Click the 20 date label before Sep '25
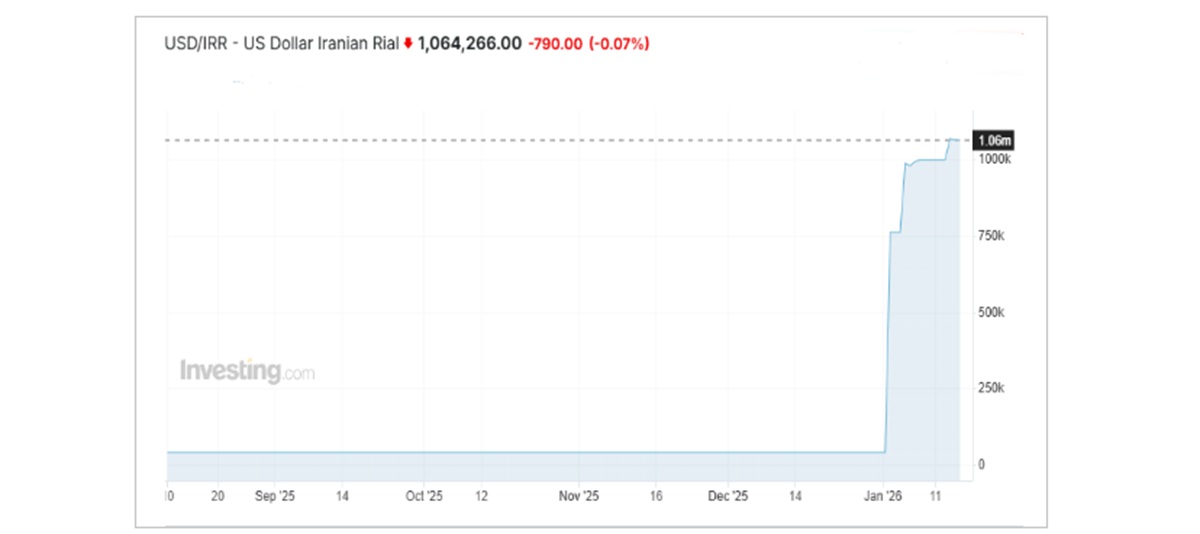 (218, 495)
